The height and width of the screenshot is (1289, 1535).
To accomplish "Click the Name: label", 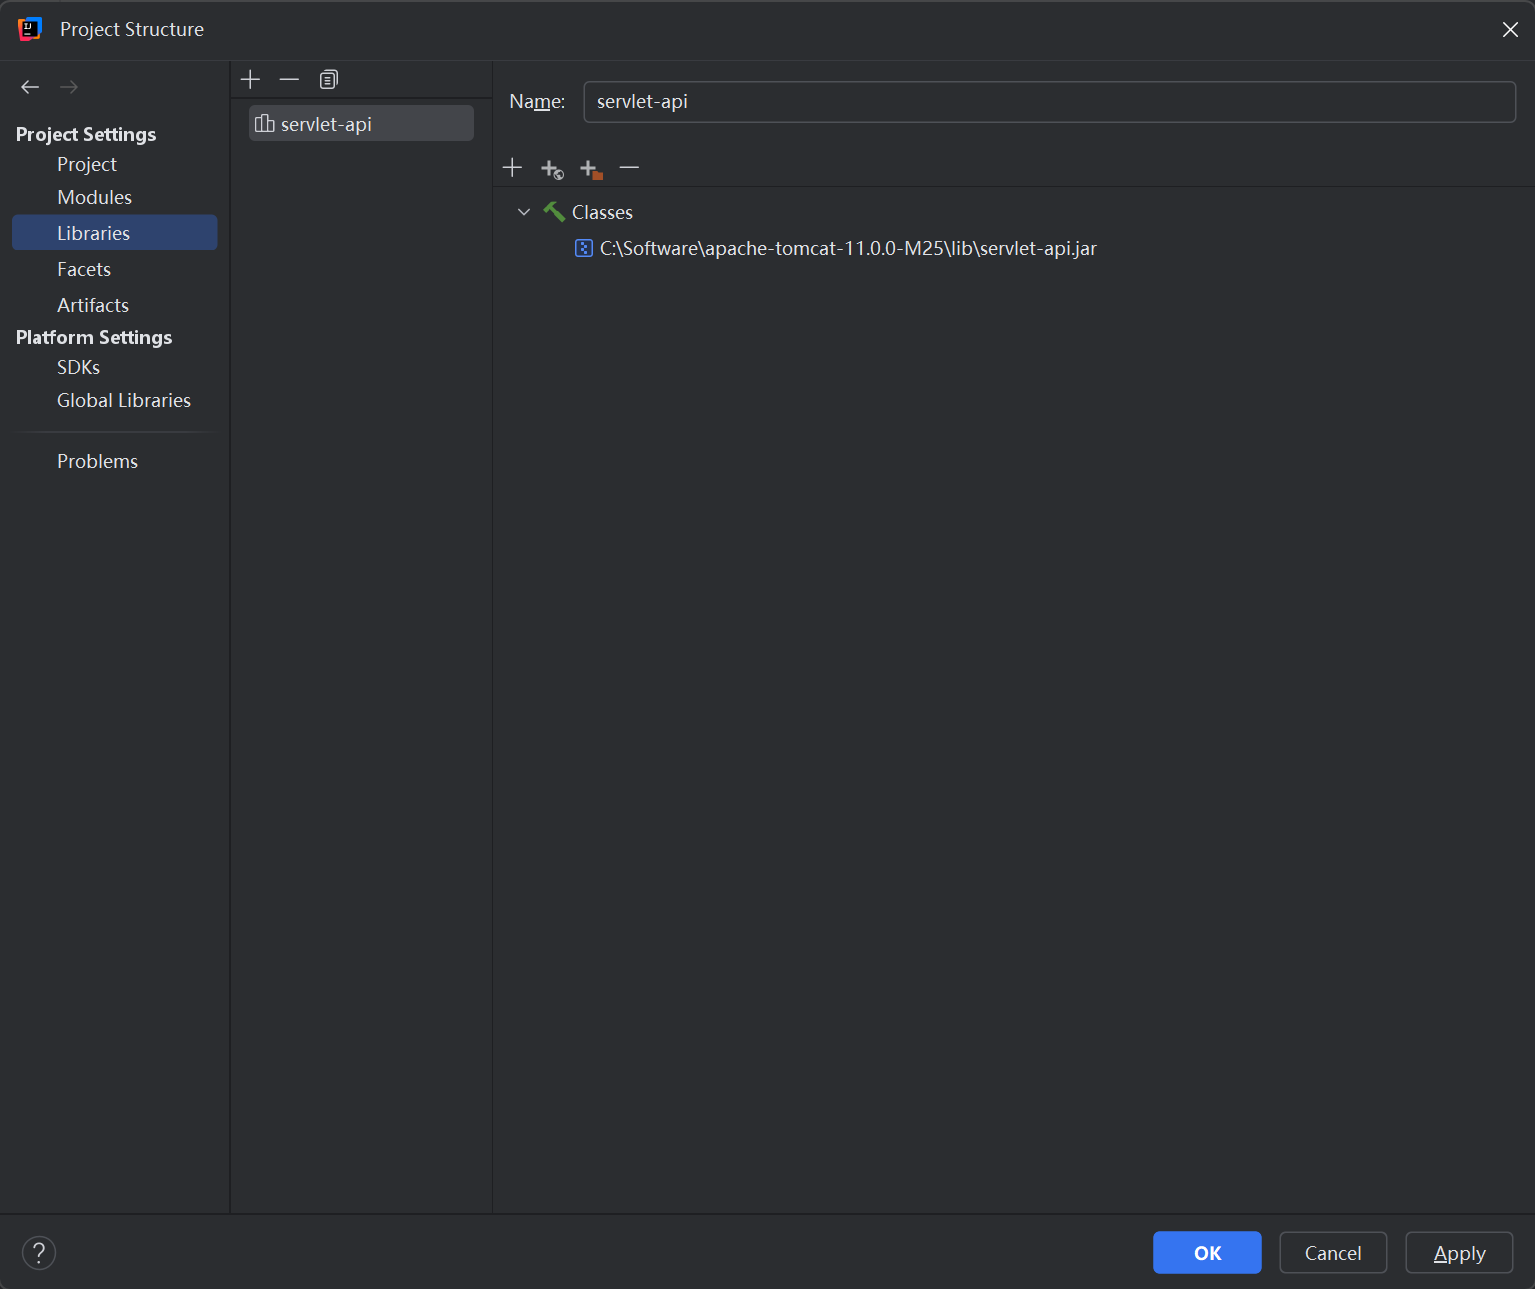I will (537, 102).
